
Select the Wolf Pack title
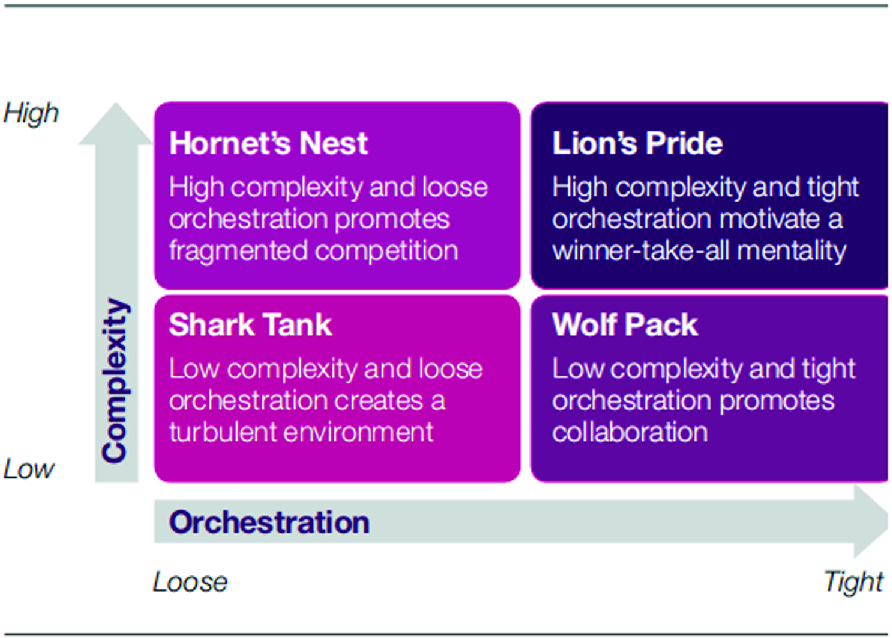click(x=625, y=325)
